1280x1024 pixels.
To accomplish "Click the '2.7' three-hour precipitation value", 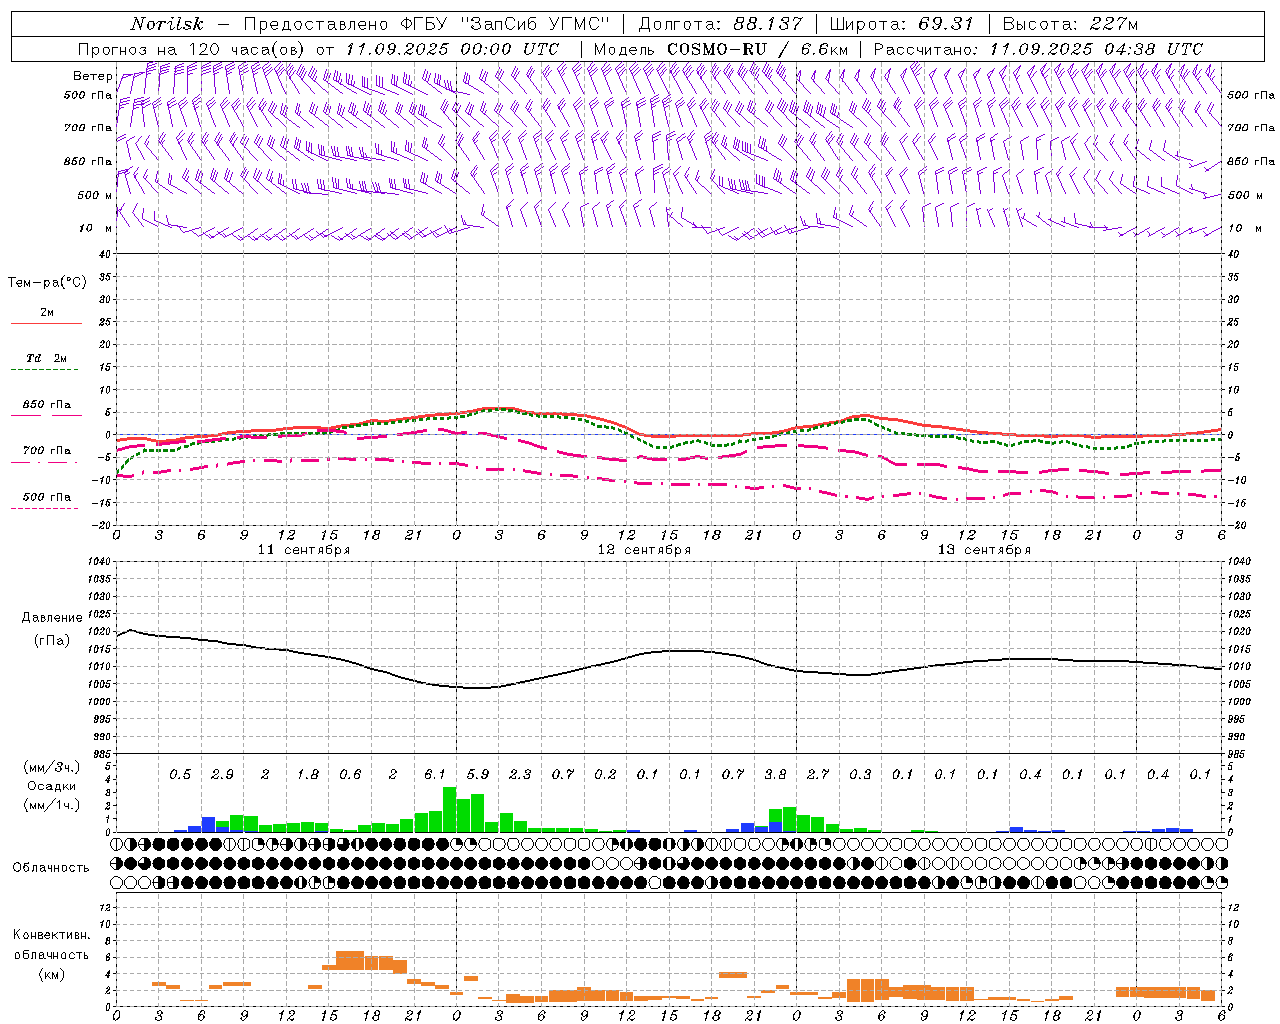I will point(818,774).
